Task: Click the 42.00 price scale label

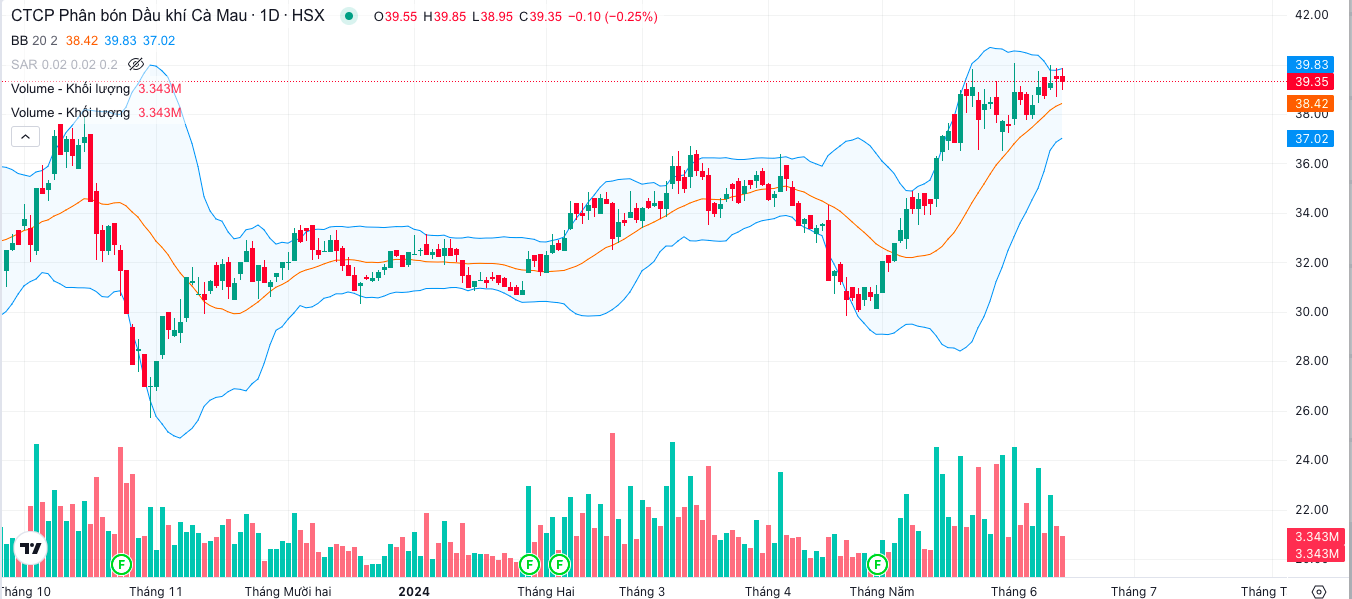Action: click(x=1312, y=15)
